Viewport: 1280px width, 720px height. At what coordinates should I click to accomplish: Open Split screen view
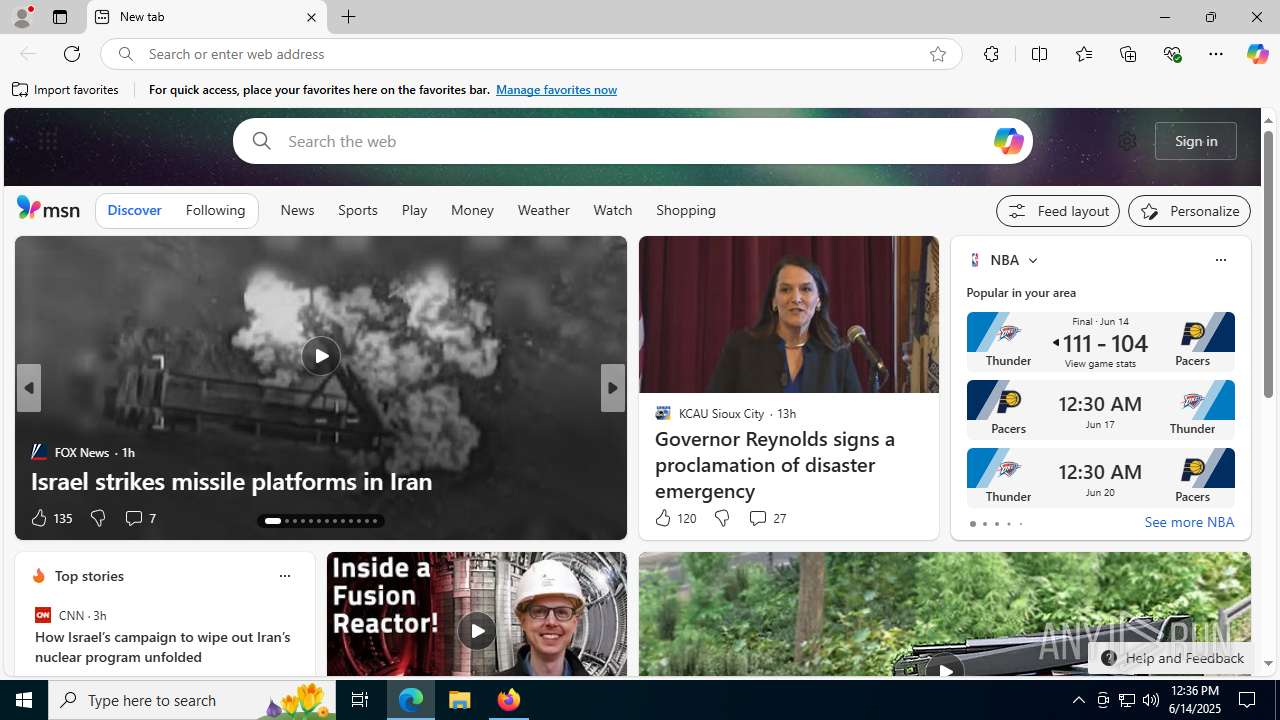pyautogui.click(x=1039, y=54)
